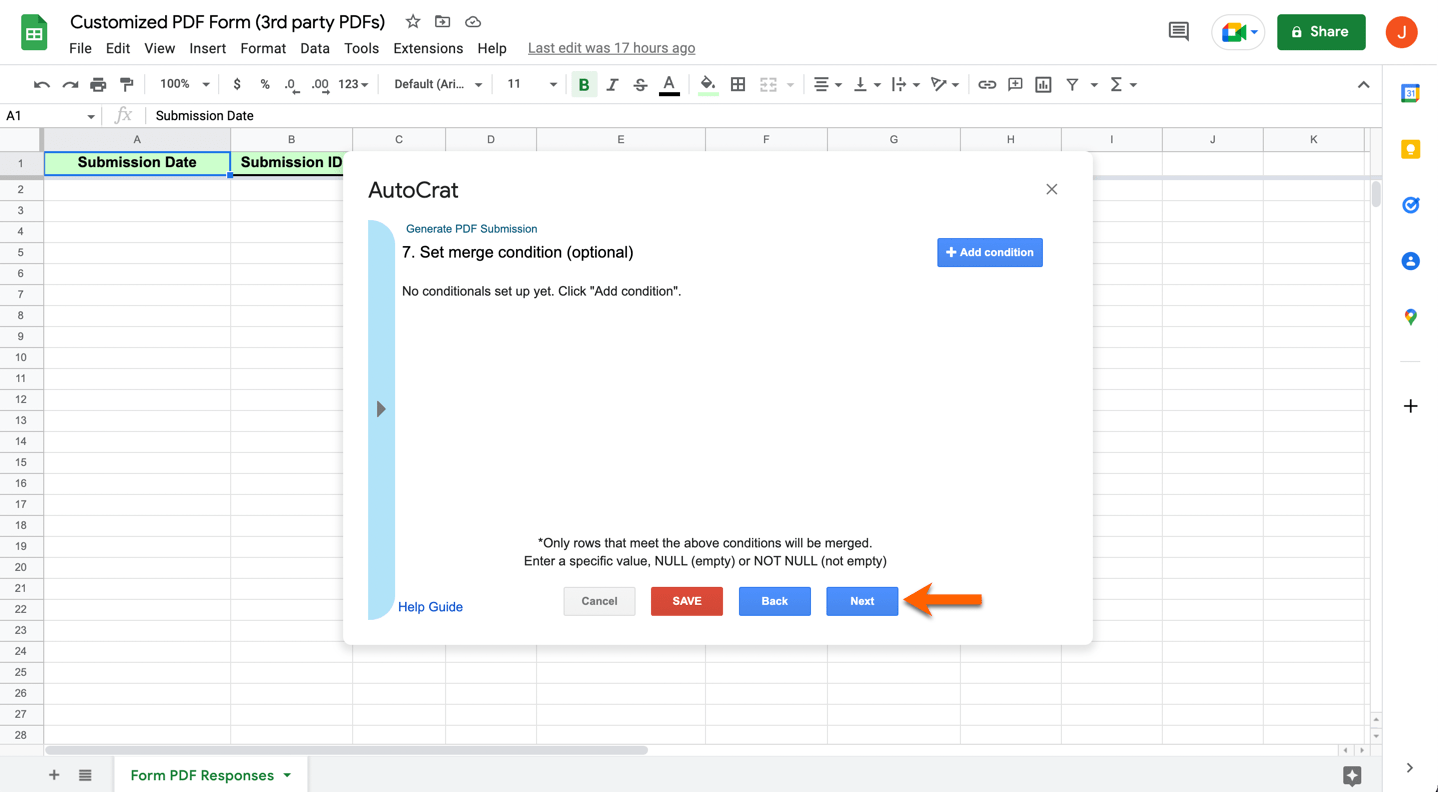Open the zoom level dropdown
Viewport: 1440px width, 792px height.
(x=185, y=85)
